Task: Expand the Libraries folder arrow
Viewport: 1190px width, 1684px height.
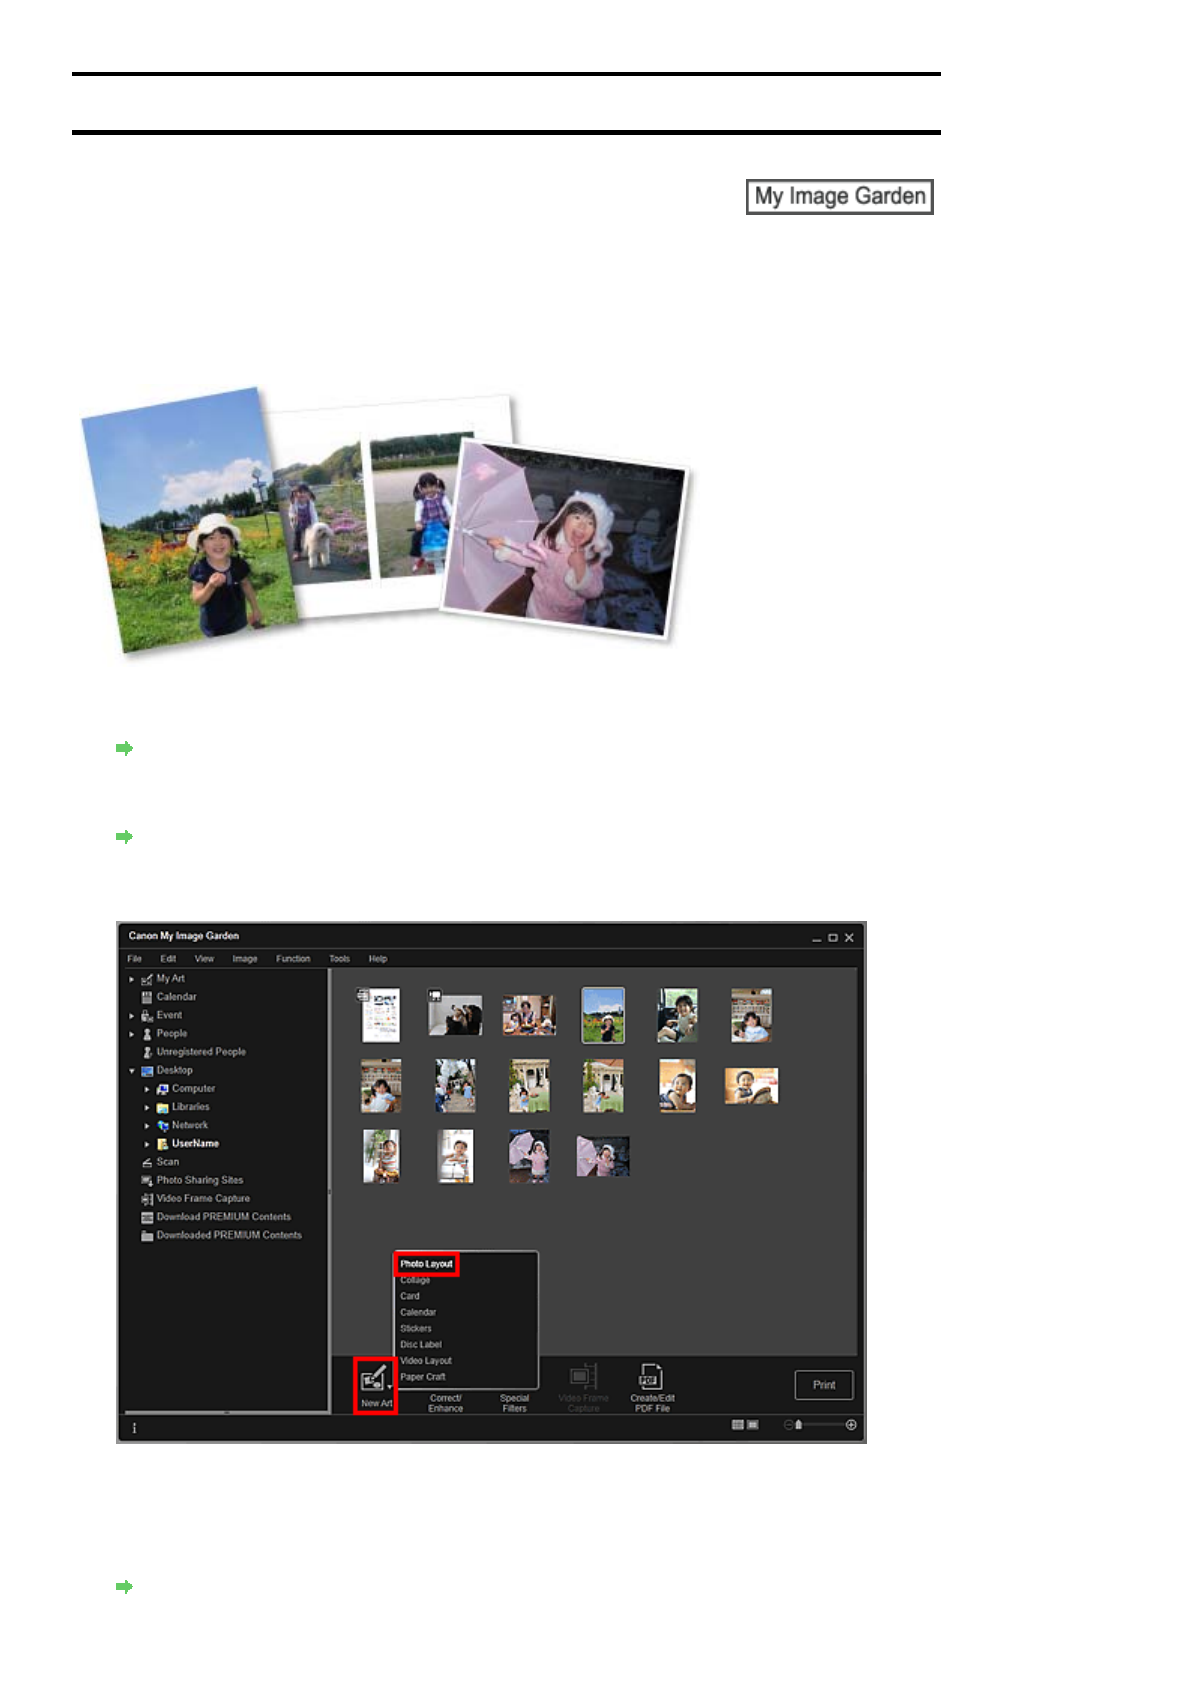Action: click(x=147, y=1108)
